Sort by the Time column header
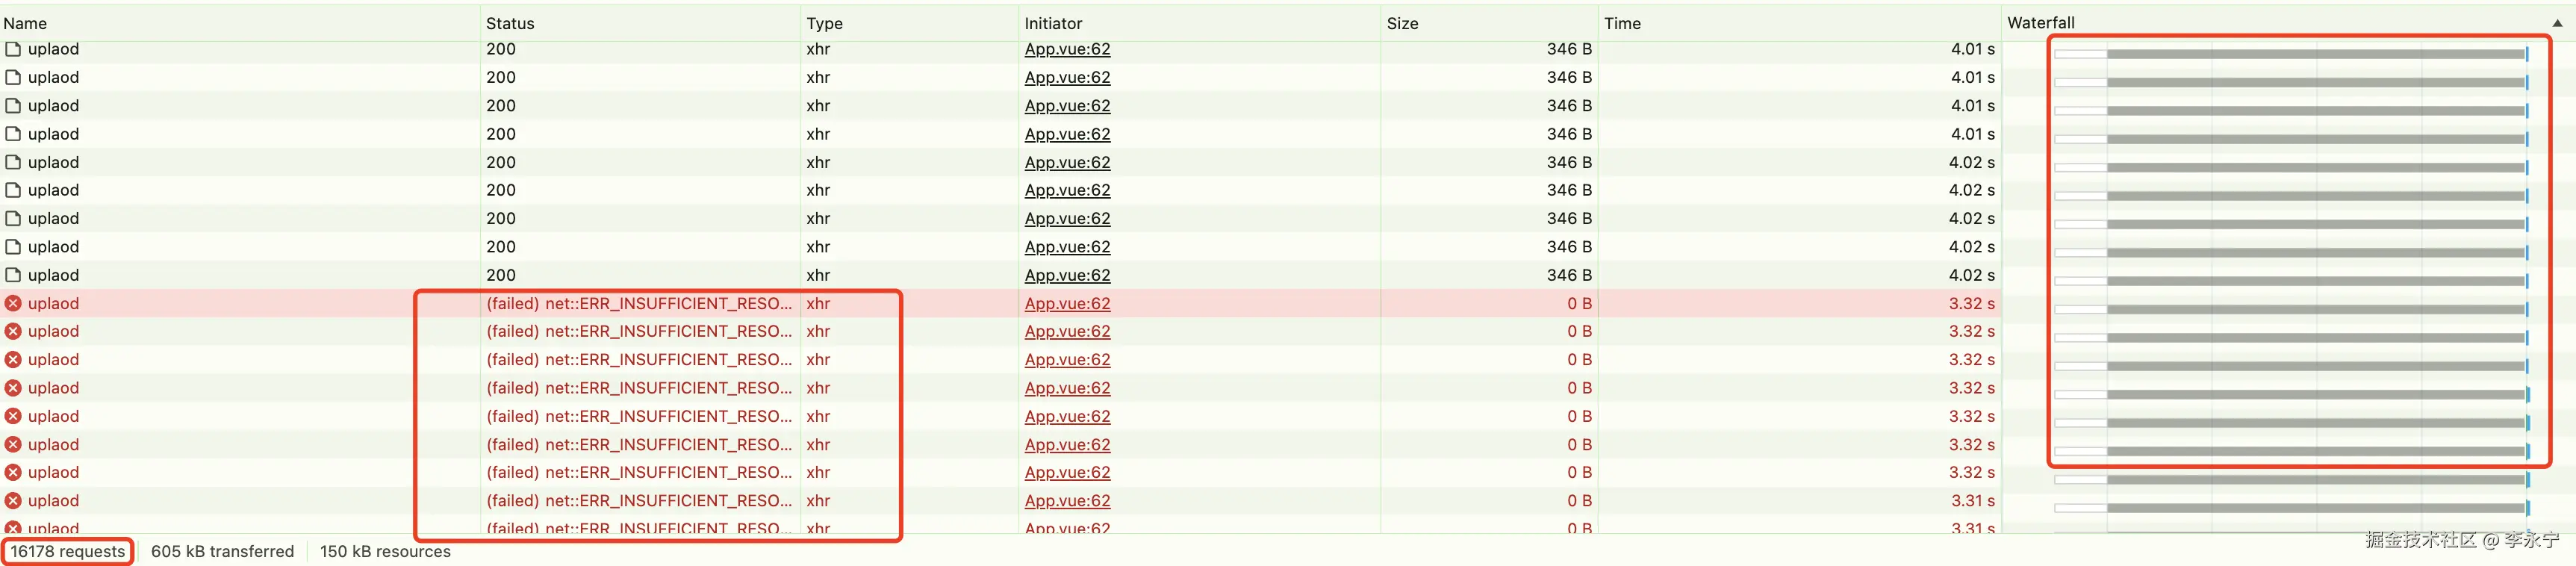Image resolution: width=2576 pixels, height=566 pixels. point(1622,23)
